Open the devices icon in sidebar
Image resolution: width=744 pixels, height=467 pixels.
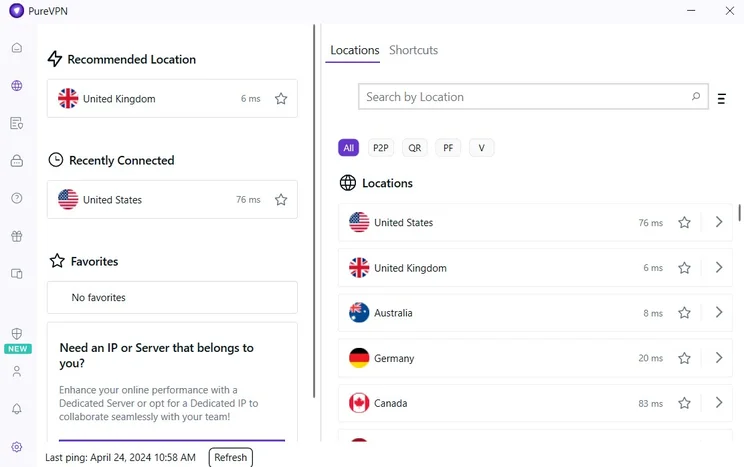coord(17,274)
